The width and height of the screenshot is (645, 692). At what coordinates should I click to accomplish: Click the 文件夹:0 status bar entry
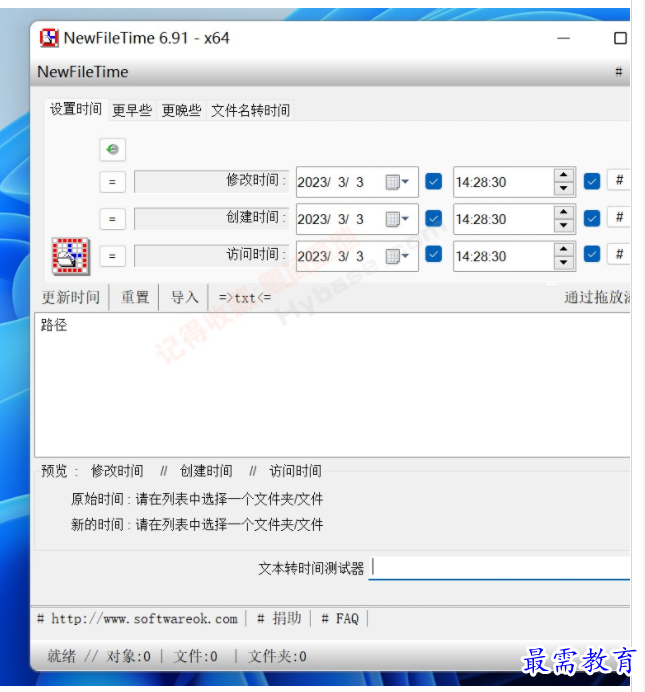pyautogui.click(x=277, y=656)
